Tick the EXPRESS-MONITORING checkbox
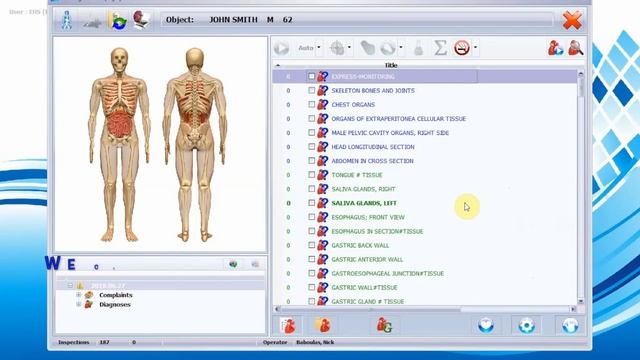The image size is (640, 360). (311, 76)
